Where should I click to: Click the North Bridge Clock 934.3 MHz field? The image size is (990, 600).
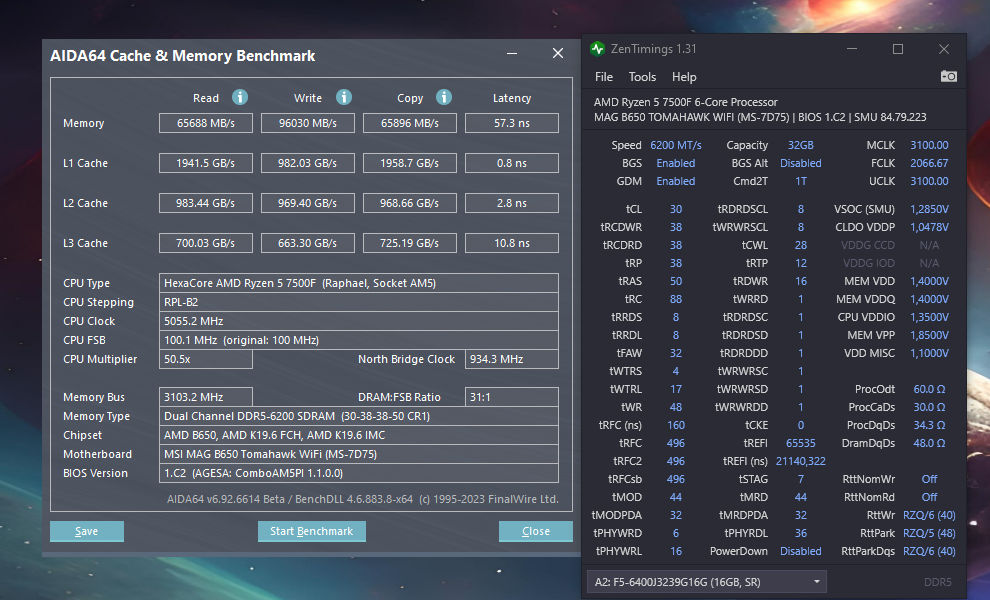[x=511, y=359]
